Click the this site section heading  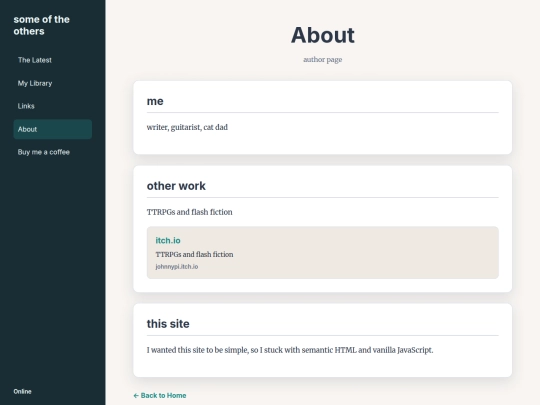pyautogui.click(x=168, y=324)
